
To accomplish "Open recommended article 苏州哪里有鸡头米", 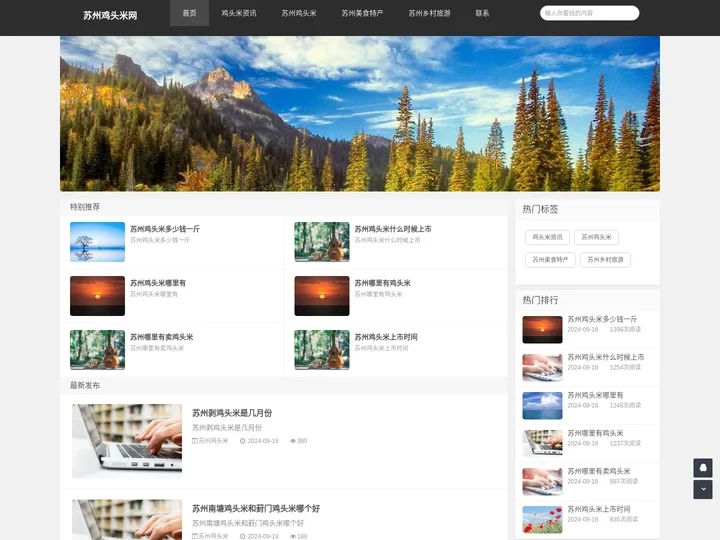I will click(382, 283).
